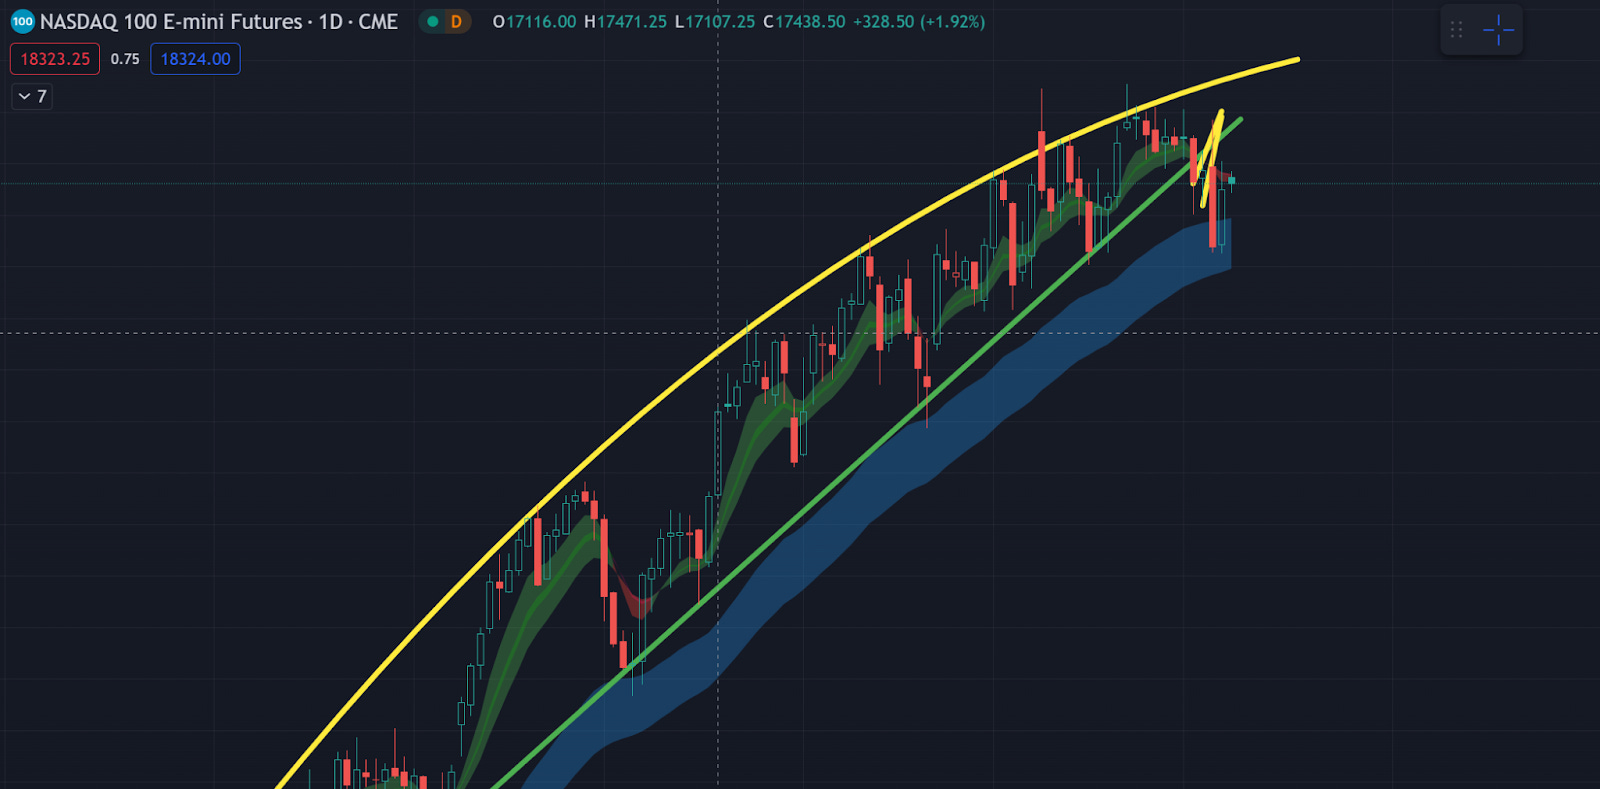Click the red sell price 18323.25 button
Screen dimensions: 1600x789
pos(55,59)
